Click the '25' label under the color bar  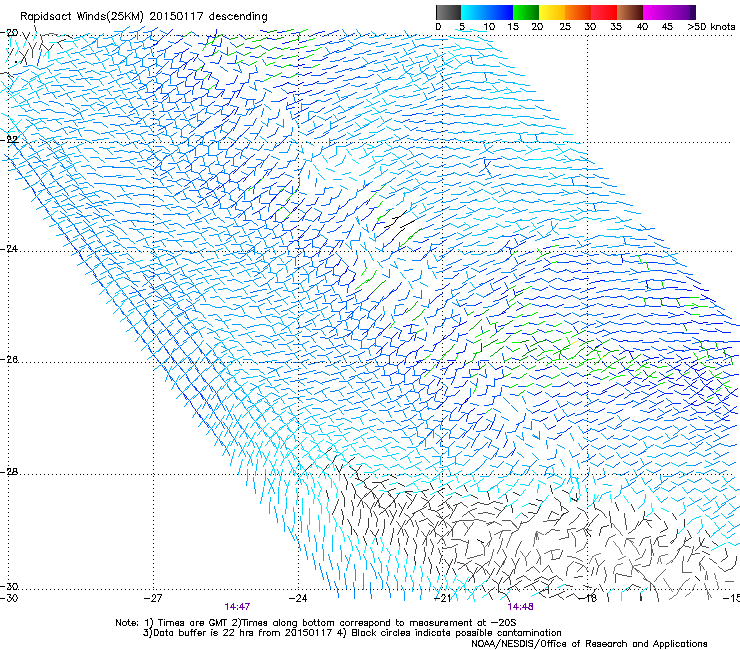point(565,26)
